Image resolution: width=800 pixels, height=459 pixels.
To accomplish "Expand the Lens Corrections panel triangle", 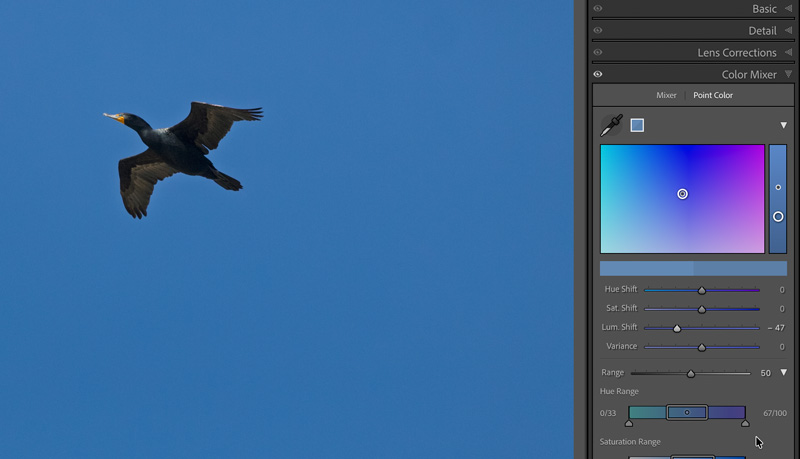I will [x=788, y=53].
